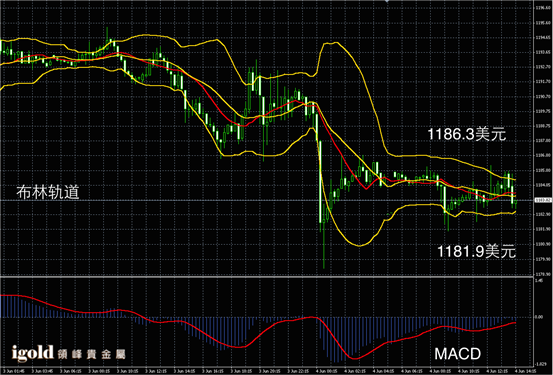Select the MACD indicator label
This screenshot has width=553, height=375.
(x=457, y=354)
